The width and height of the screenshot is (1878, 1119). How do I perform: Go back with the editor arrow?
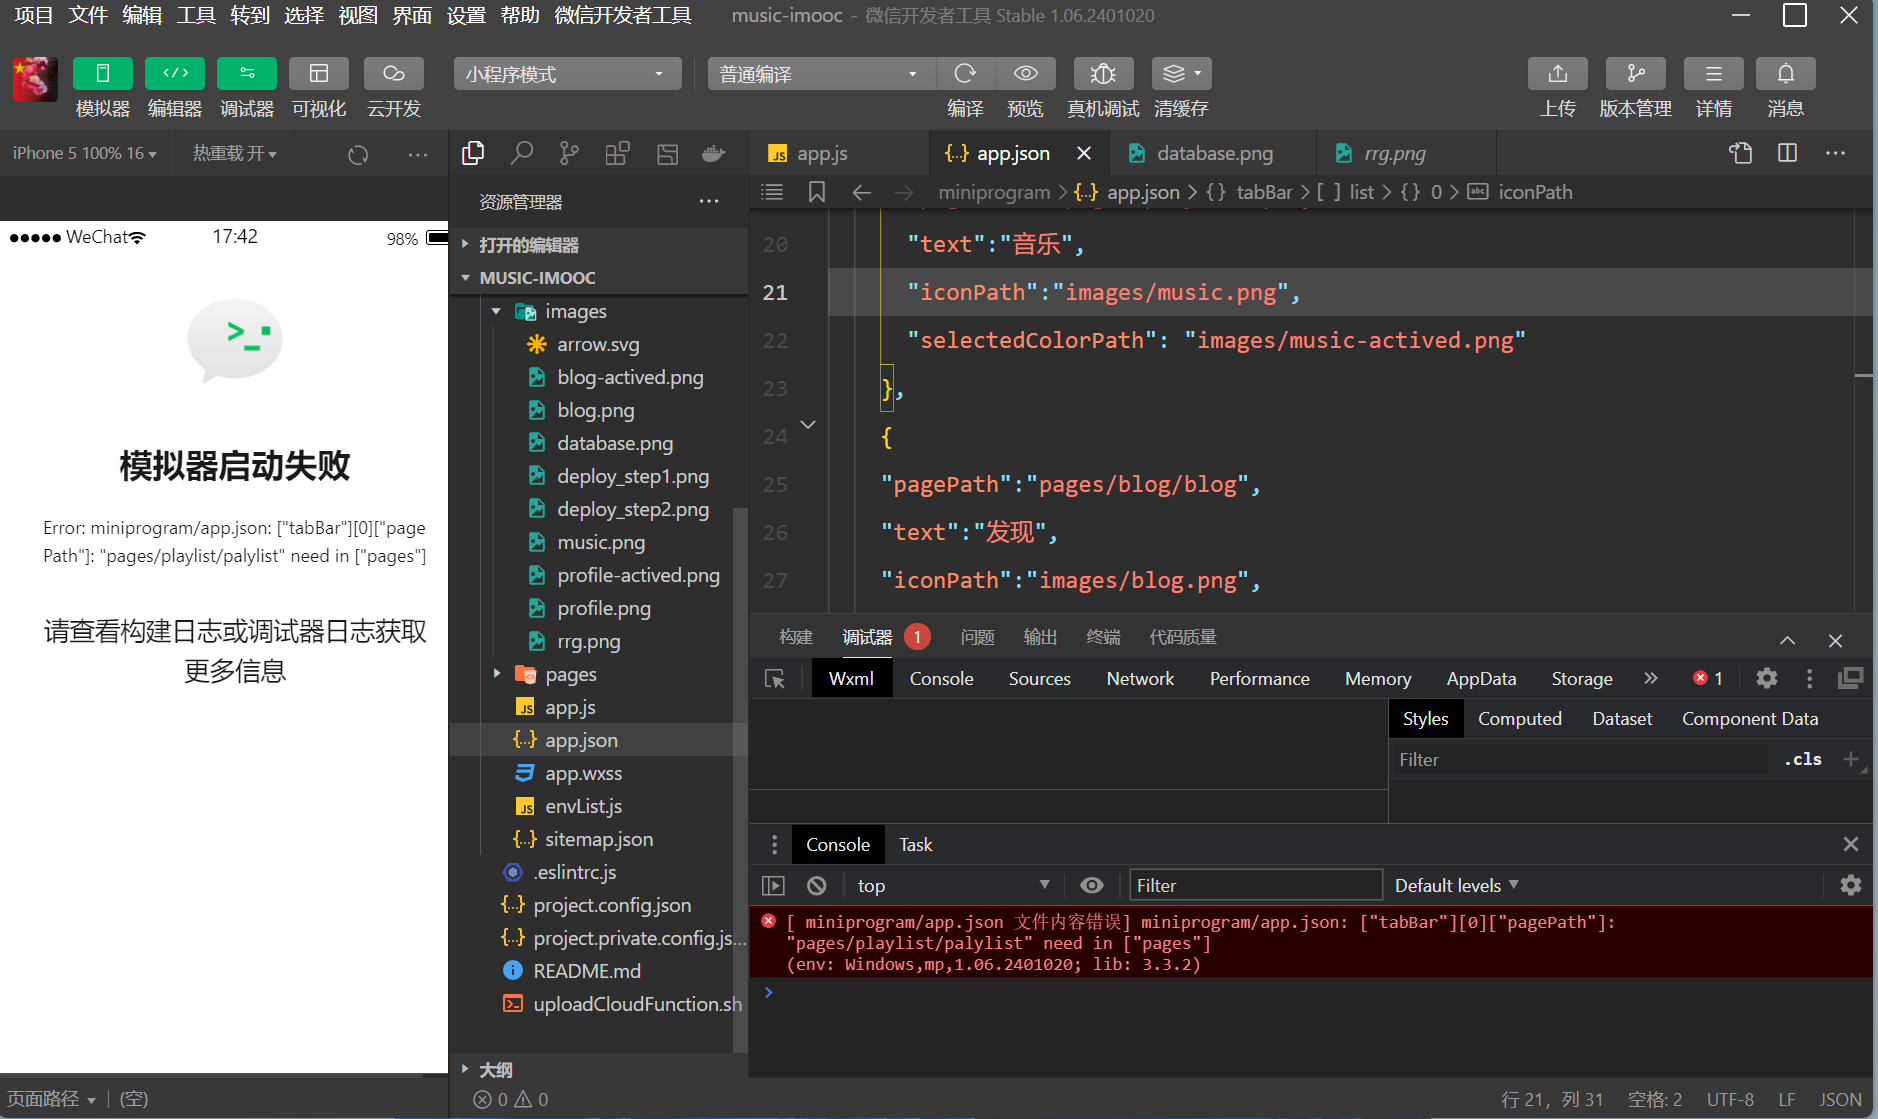(x=861, y=192)
